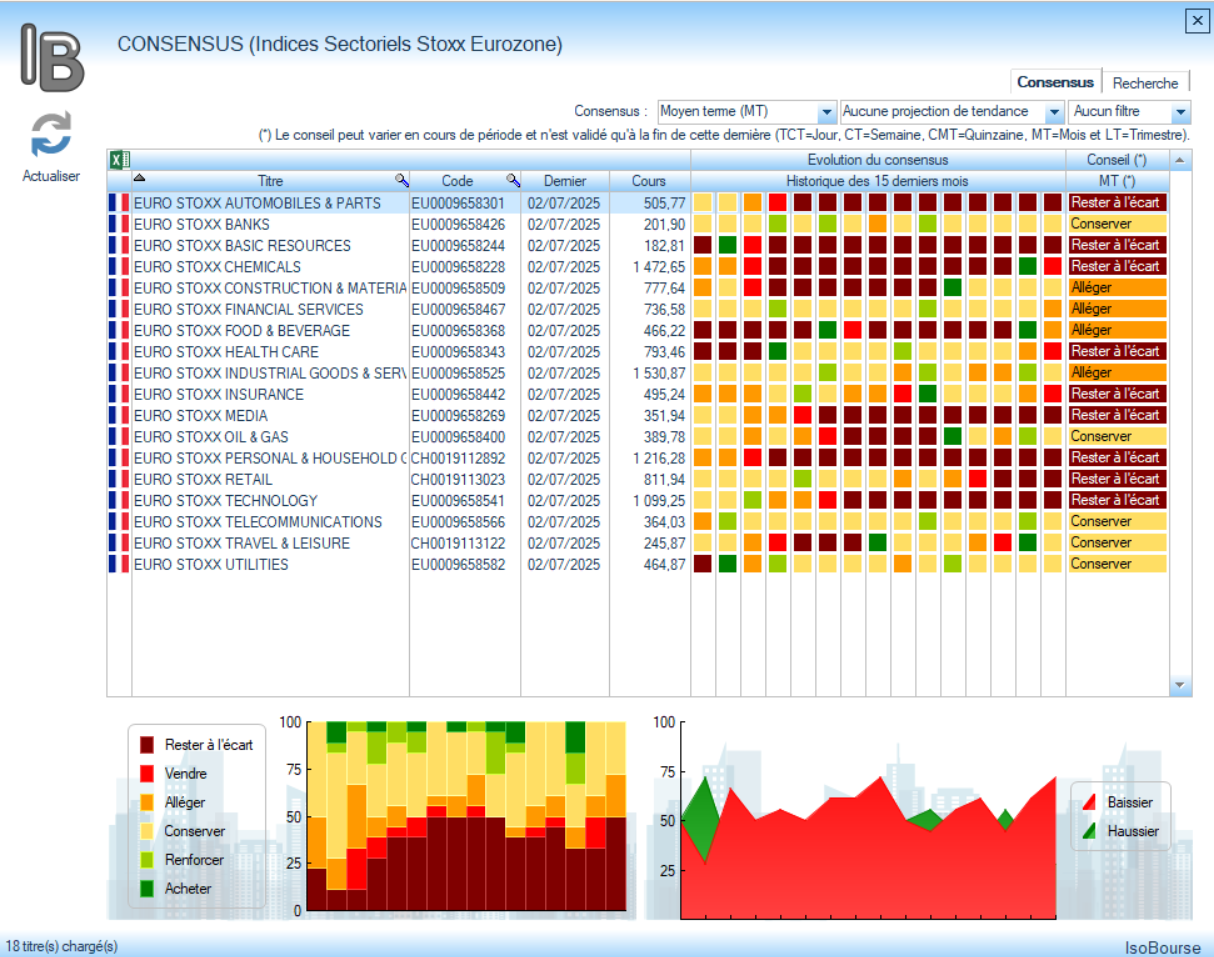The width and height of the screenshot is (1214, 957).
Task: Select EURO STOXX FINANCIAL SERVICES row
Action: coord(637,309)
